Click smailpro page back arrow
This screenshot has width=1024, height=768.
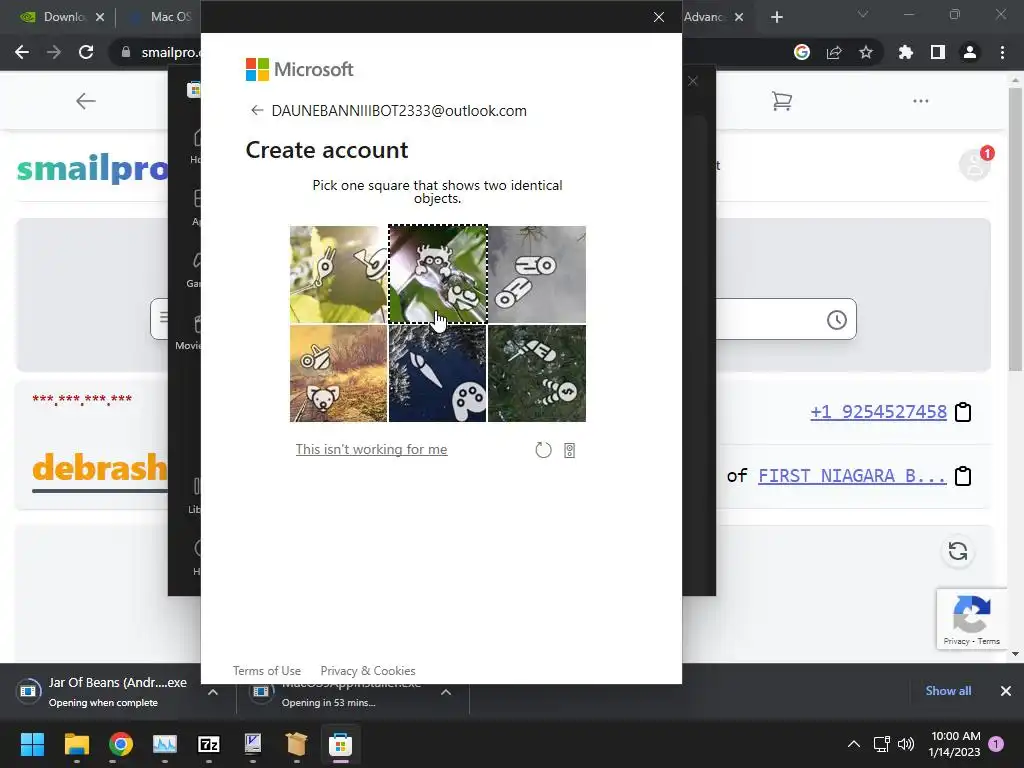[86, 101]
